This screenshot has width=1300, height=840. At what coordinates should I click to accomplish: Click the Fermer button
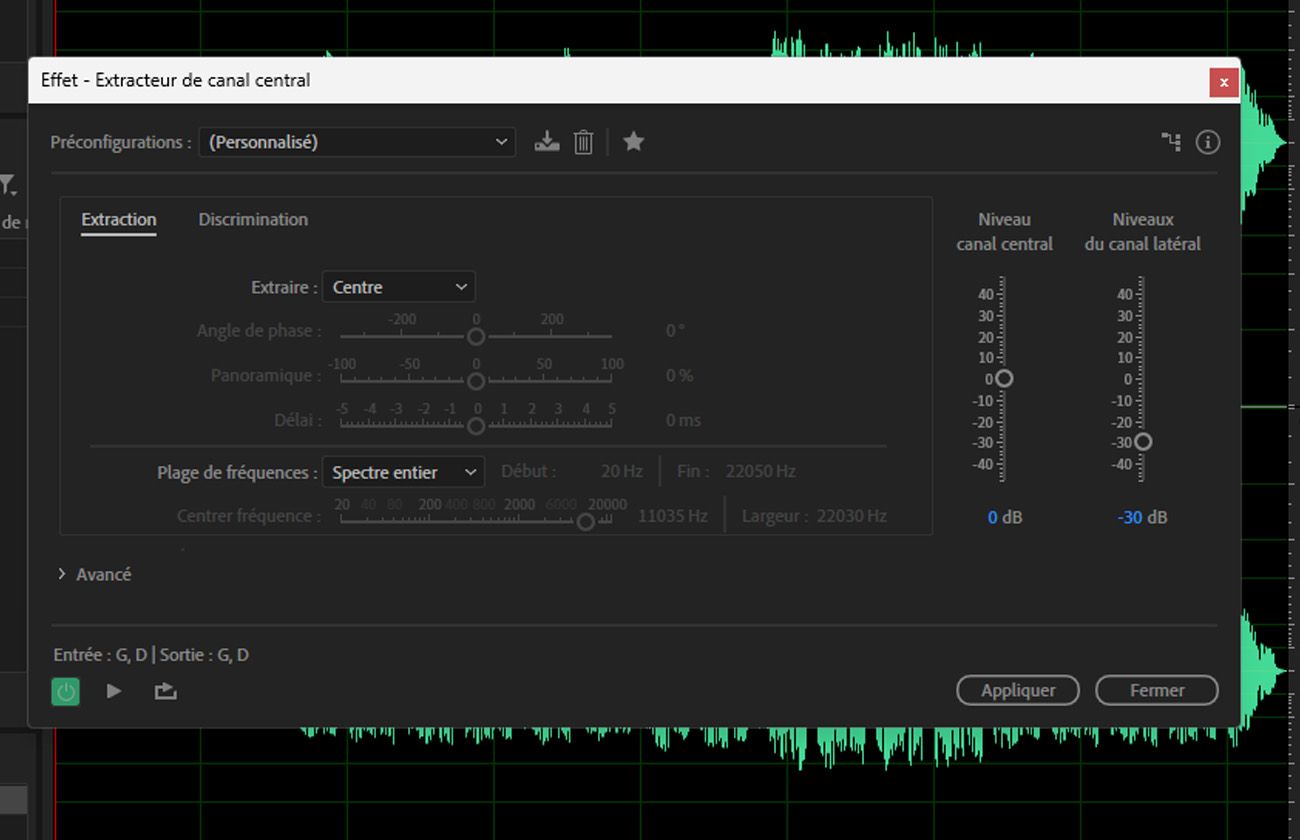pyautogui.click(x=1157, y=690)
